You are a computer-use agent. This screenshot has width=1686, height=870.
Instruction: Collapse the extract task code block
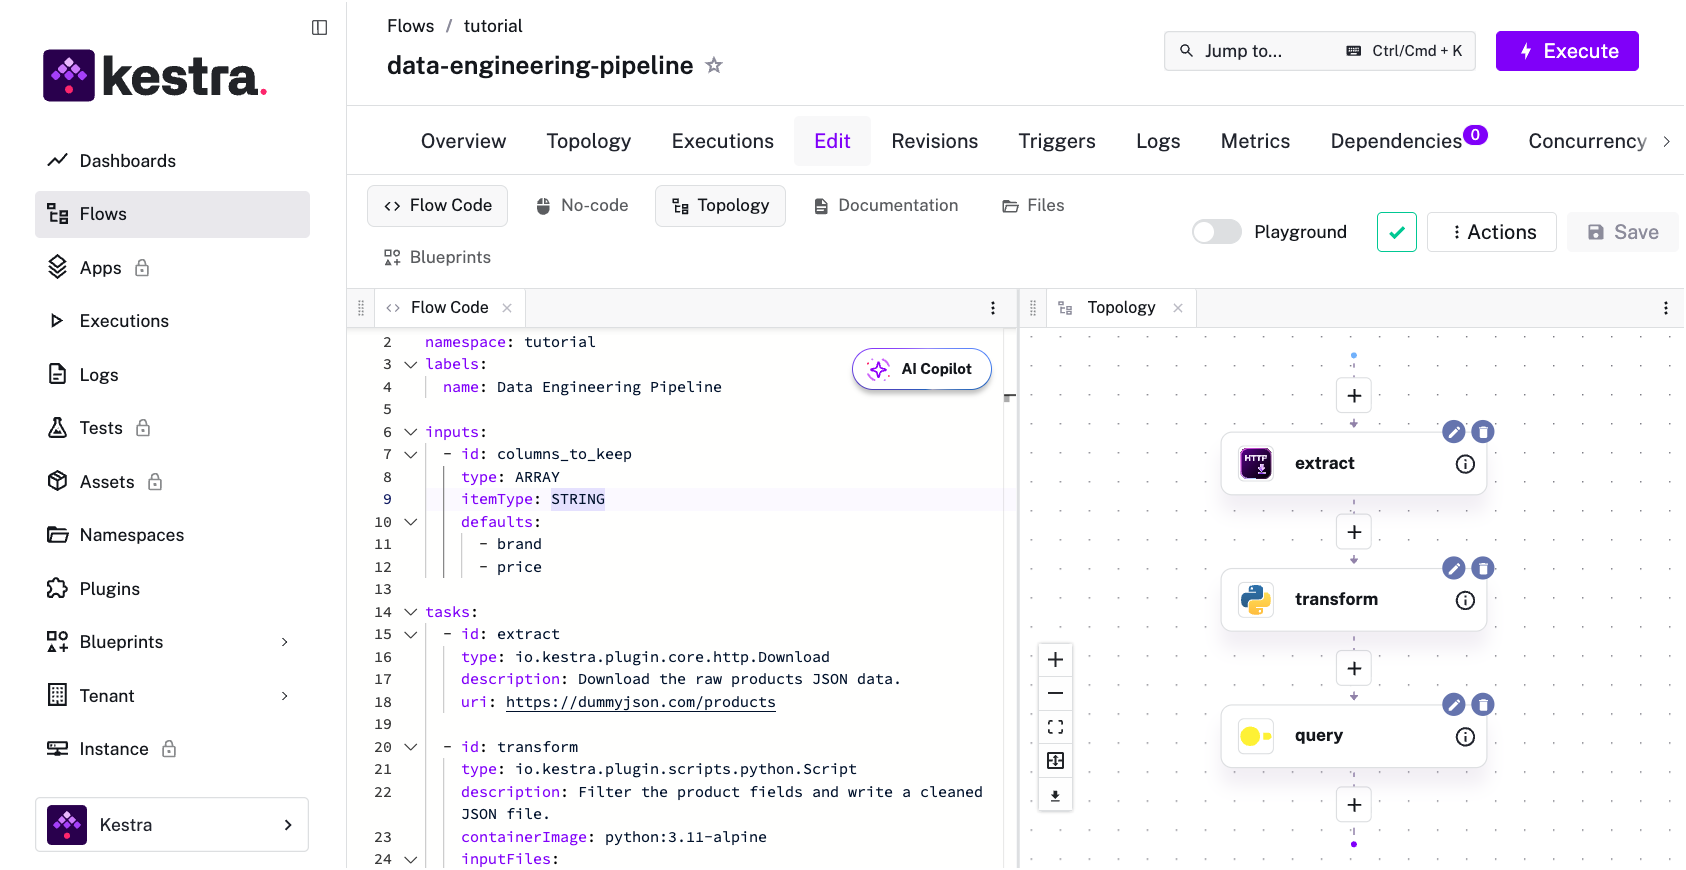pos(410,635)
